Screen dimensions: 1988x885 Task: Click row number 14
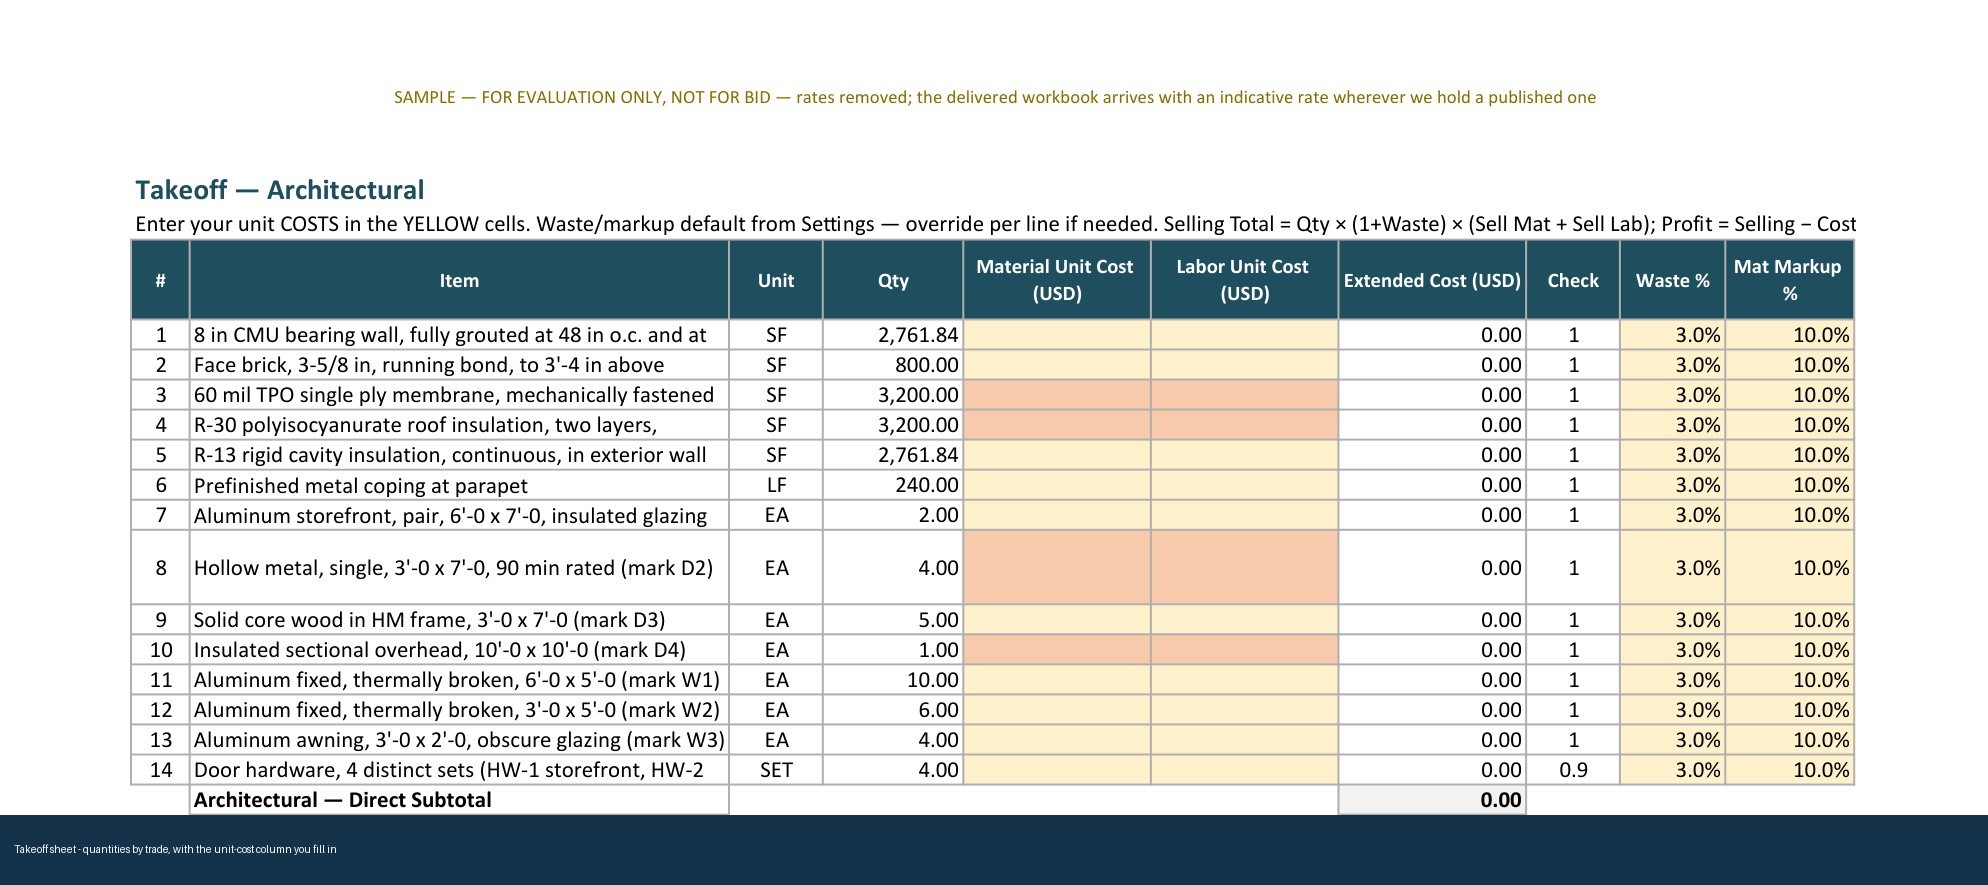pos(160,770)
